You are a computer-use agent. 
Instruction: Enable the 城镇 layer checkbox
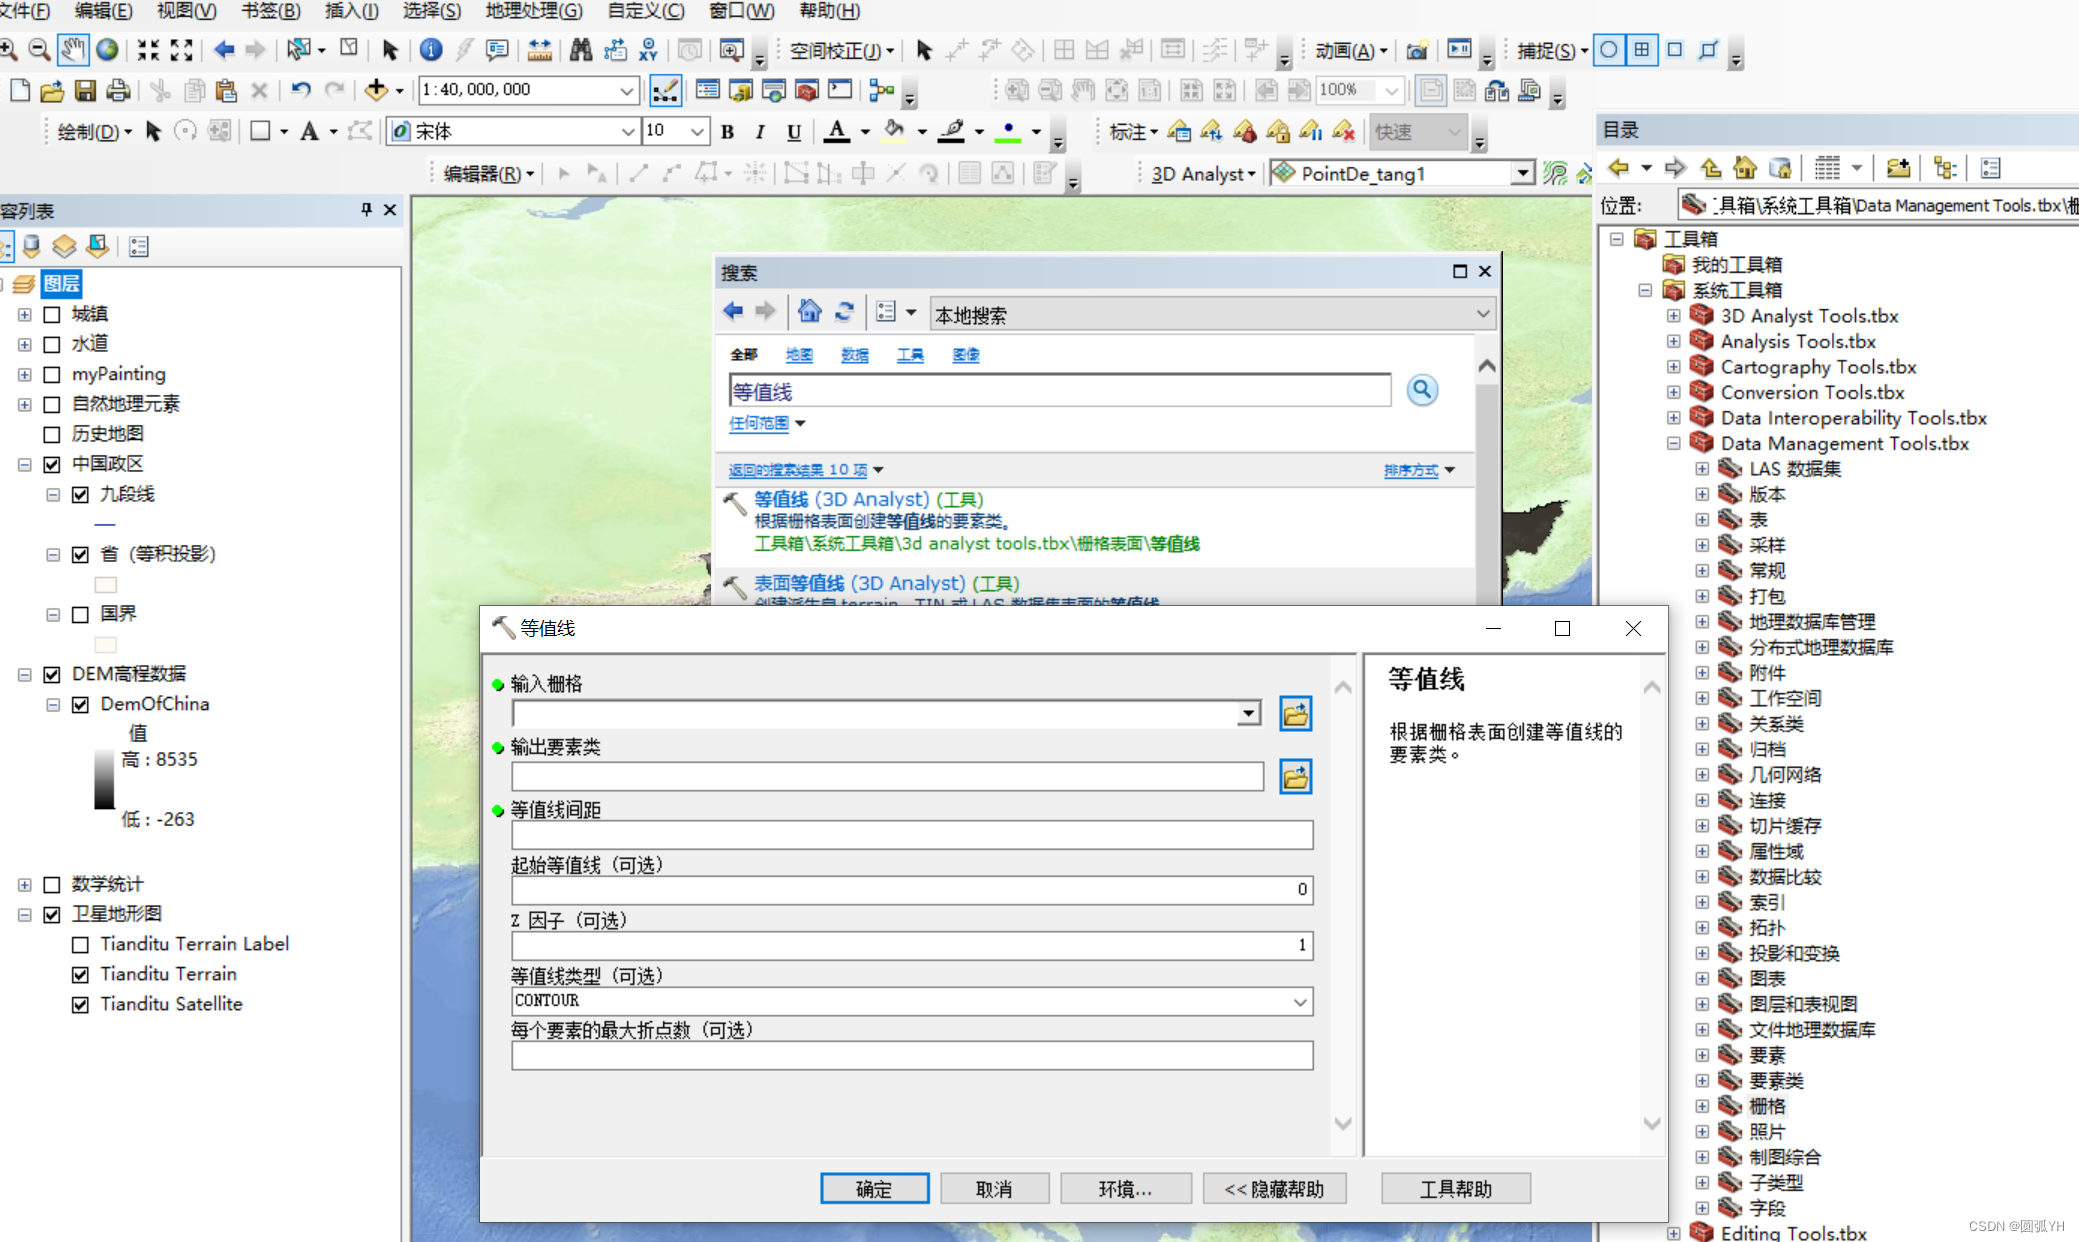(x=53, y=314)
